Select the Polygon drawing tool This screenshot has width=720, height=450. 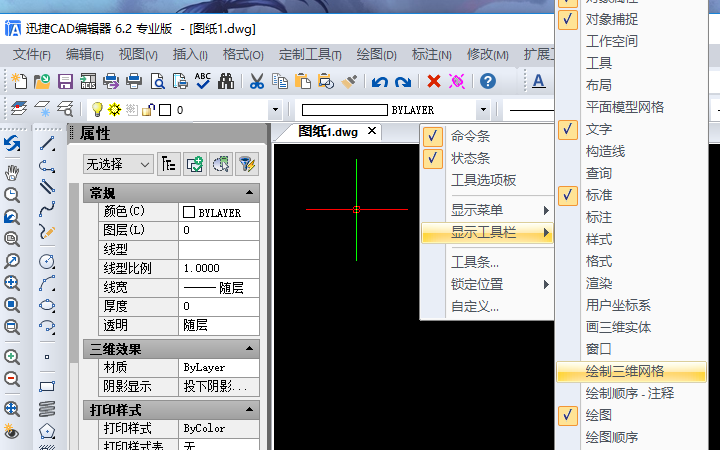(47, 431)
